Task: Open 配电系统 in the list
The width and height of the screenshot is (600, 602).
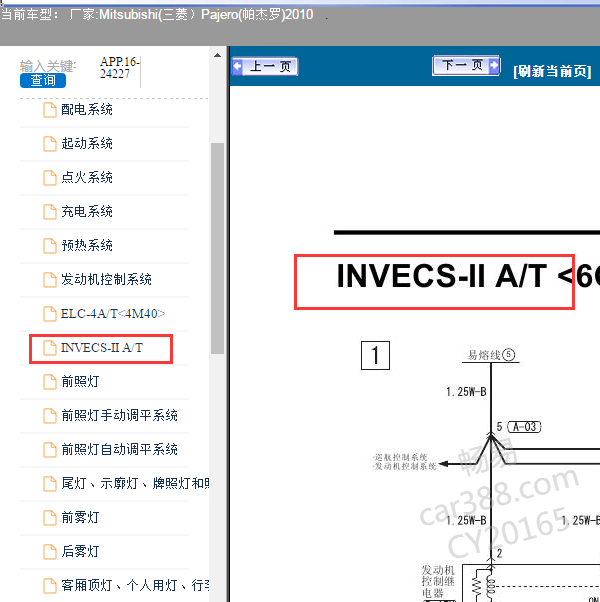Action: point(87,110)
